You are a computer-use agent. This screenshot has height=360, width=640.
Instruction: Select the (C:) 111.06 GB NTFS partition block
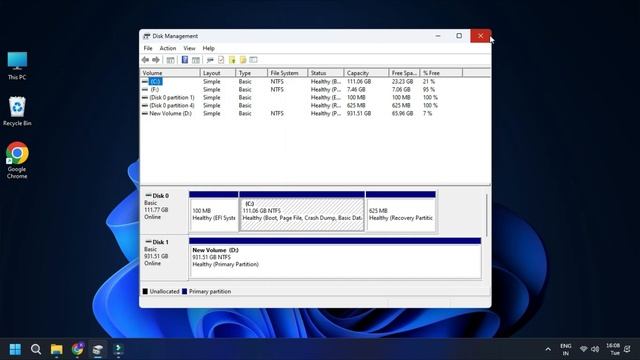302,211
